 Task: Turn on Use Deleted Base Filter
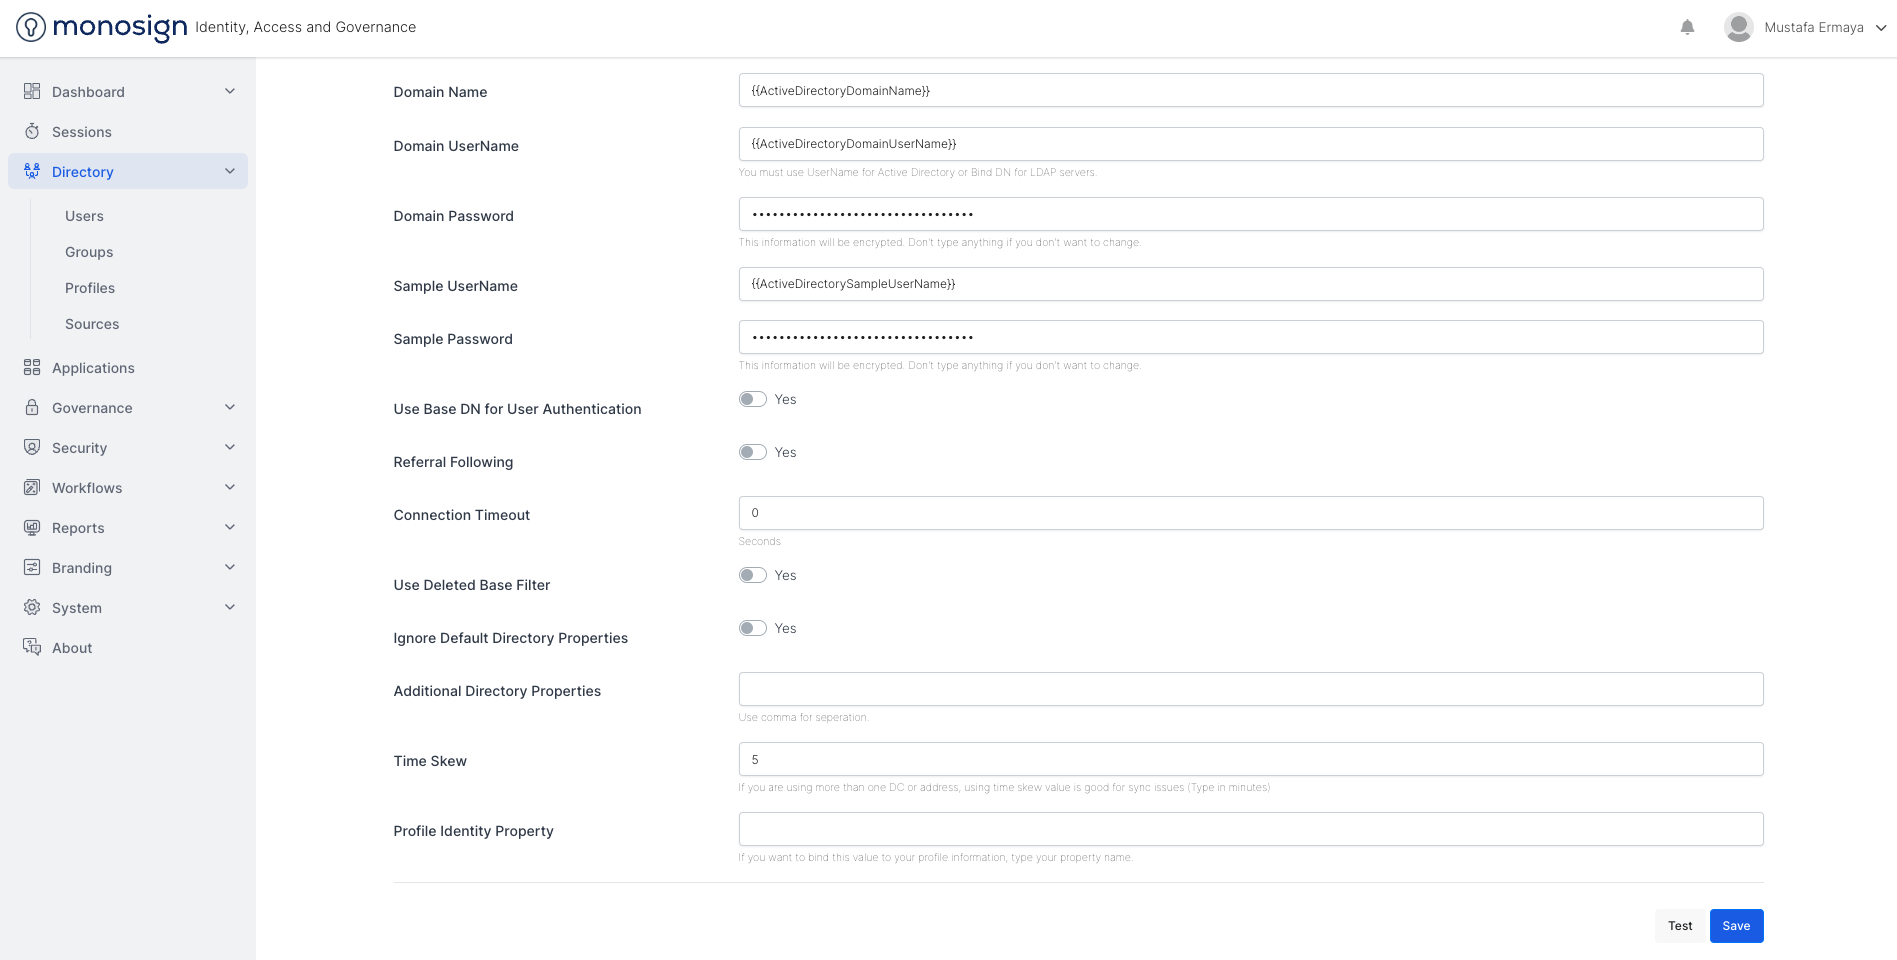(x=752, y=575)
